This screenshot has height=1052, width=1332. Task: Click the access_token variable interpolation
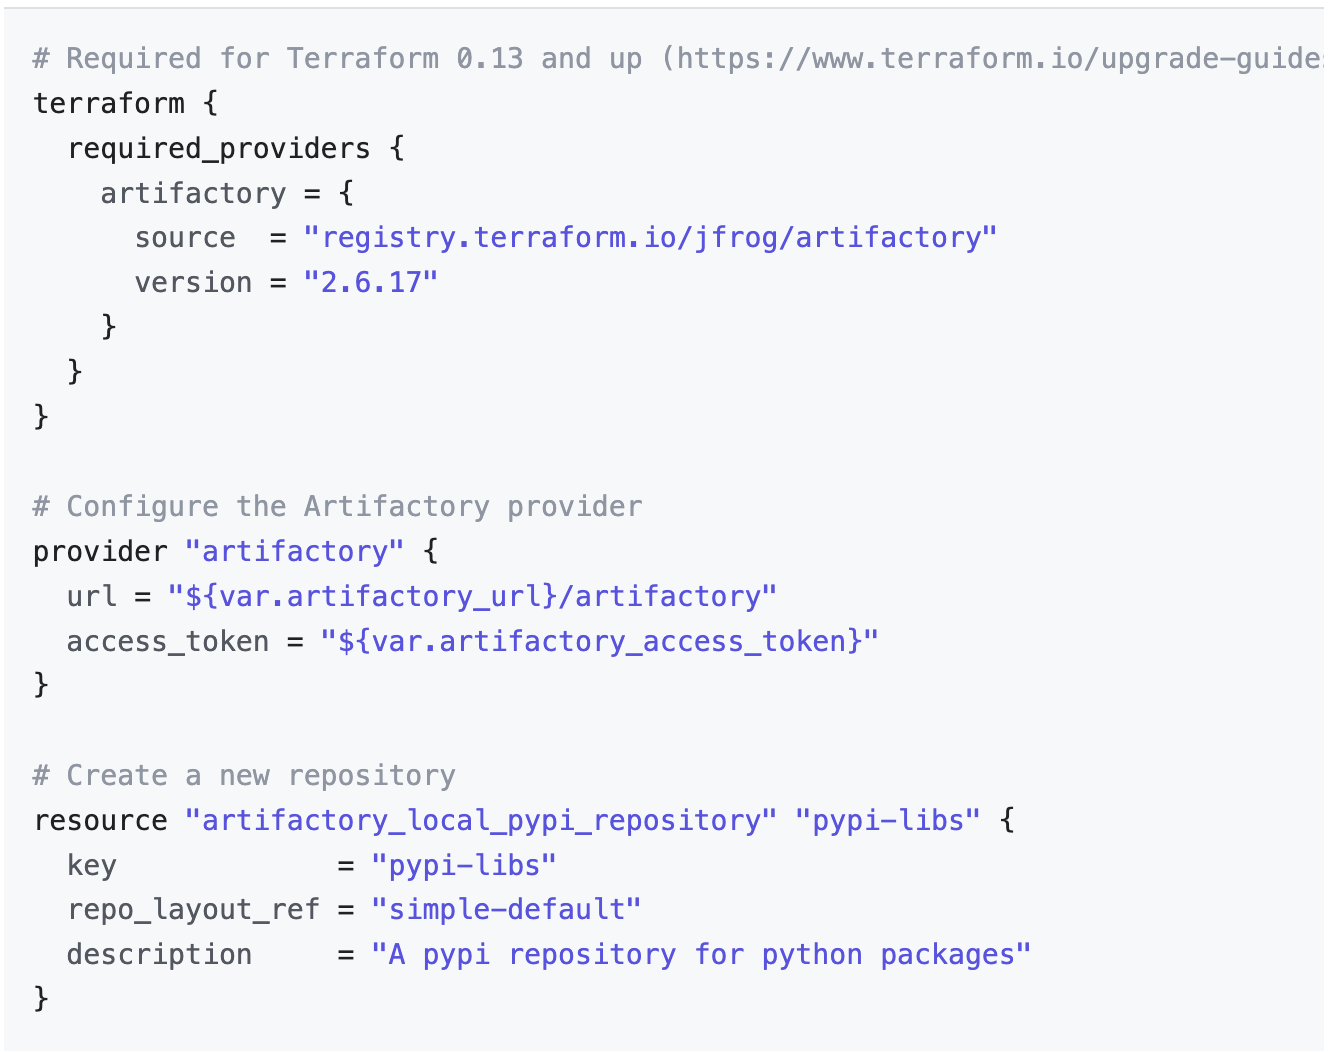599,640
